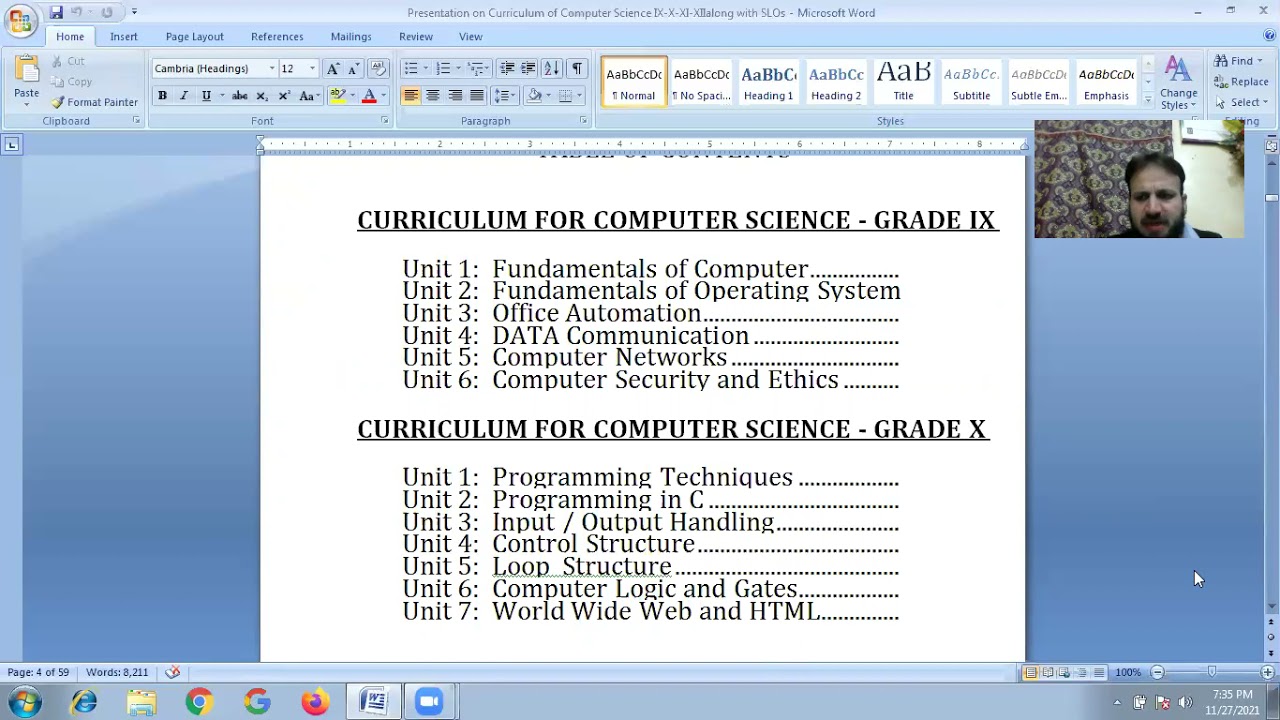Click the zoom out minus button
This screenshot has width=1280, height=720.
(x=1157, y=672)
